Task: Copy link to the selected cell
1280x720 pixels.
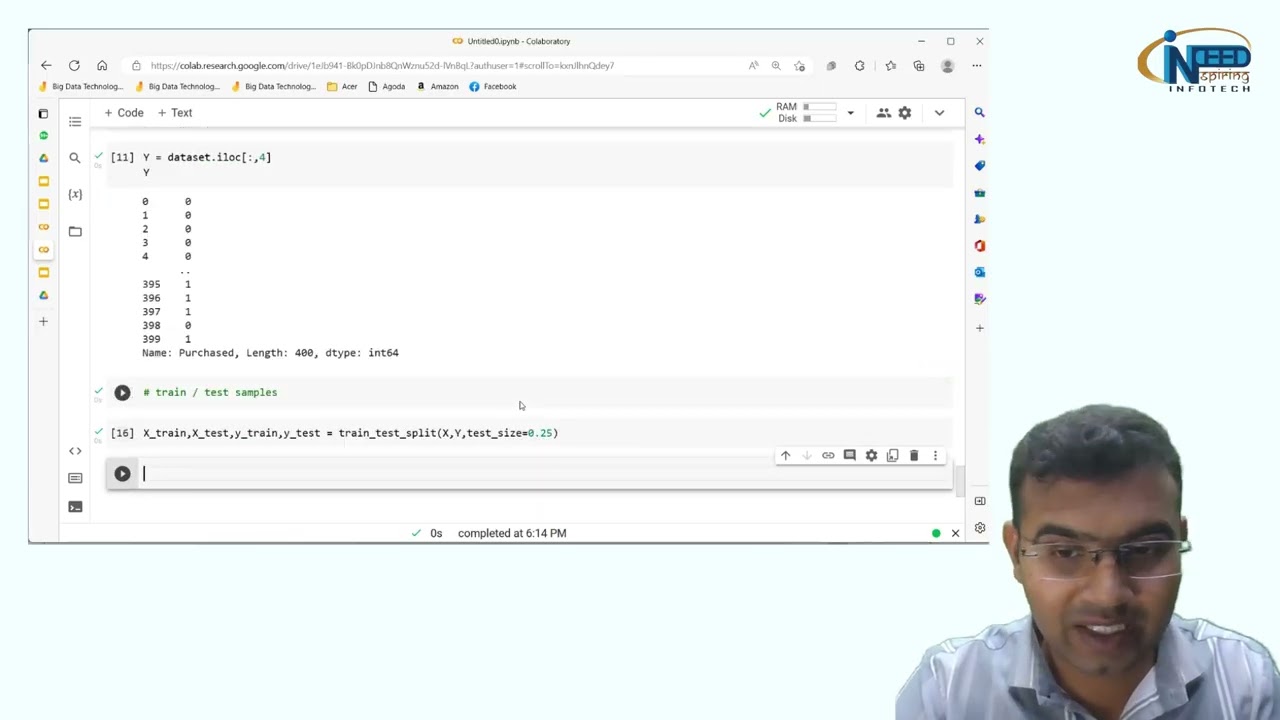Action: point(828,456)
